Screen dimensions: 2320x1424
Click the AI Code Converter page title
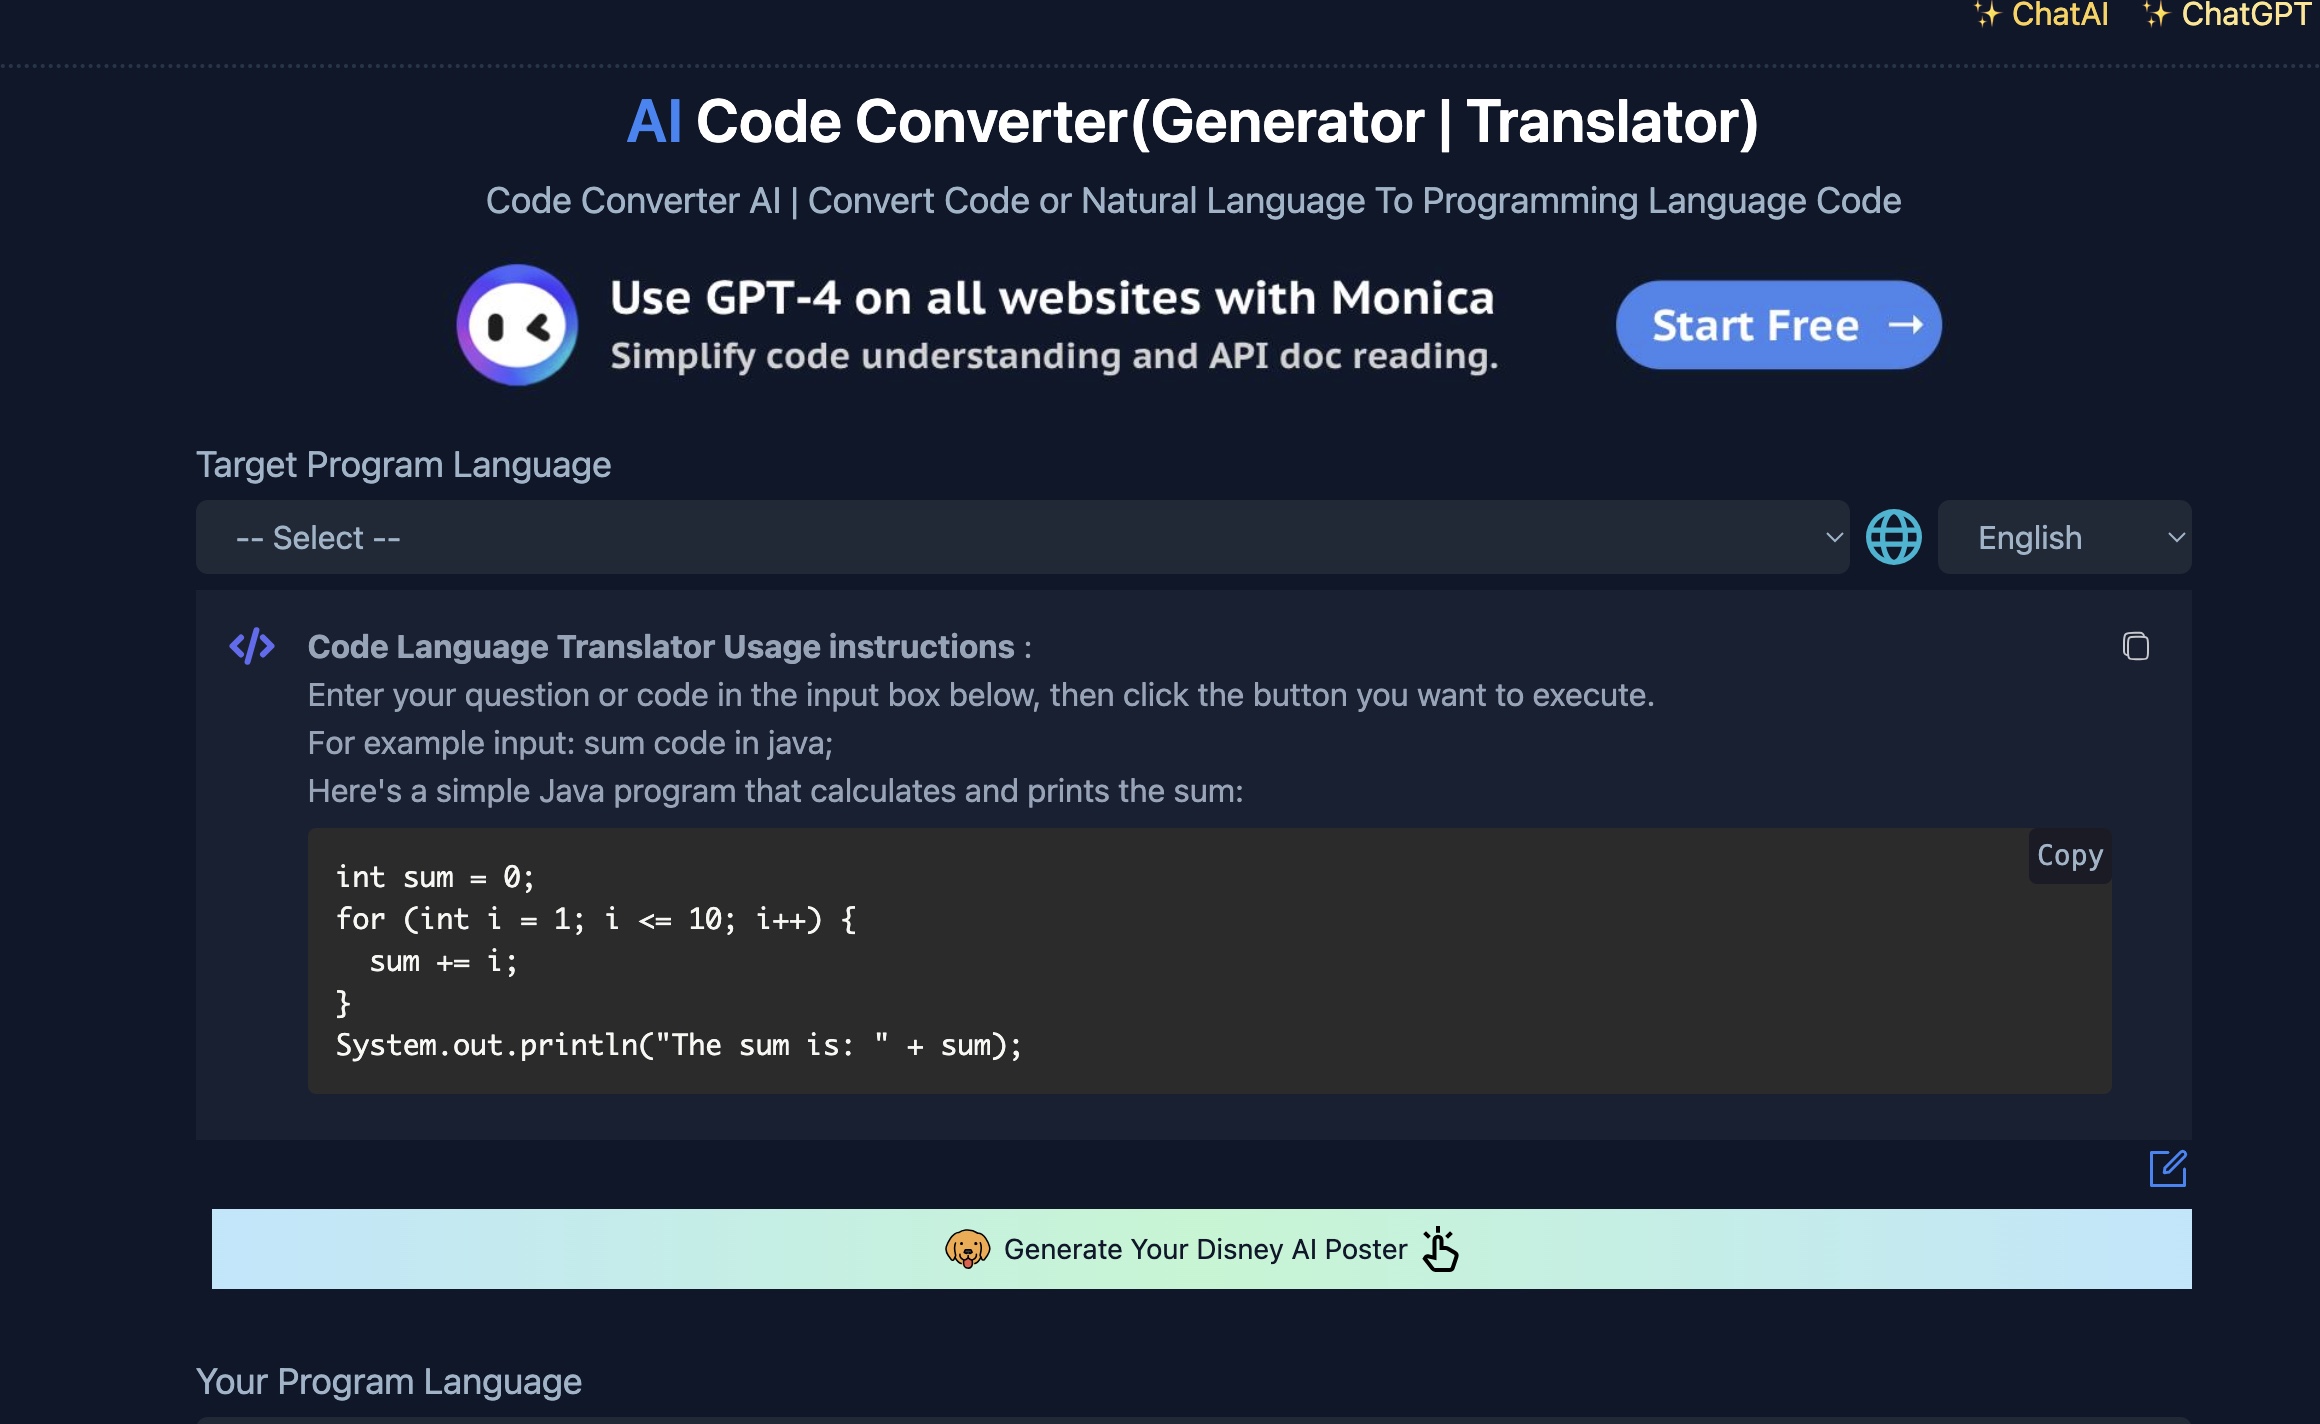click(x=1191, y=122)
